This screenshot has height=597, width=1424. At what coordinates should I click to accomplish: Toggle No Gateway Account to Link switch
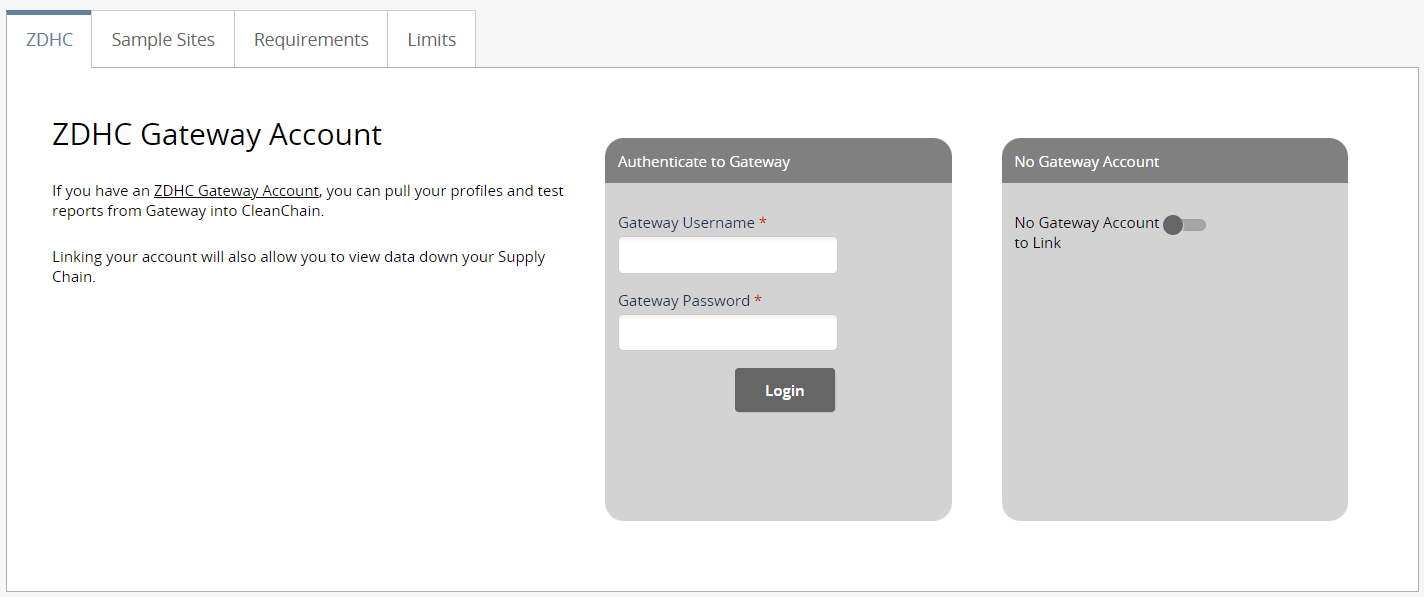coord(1184,225)
